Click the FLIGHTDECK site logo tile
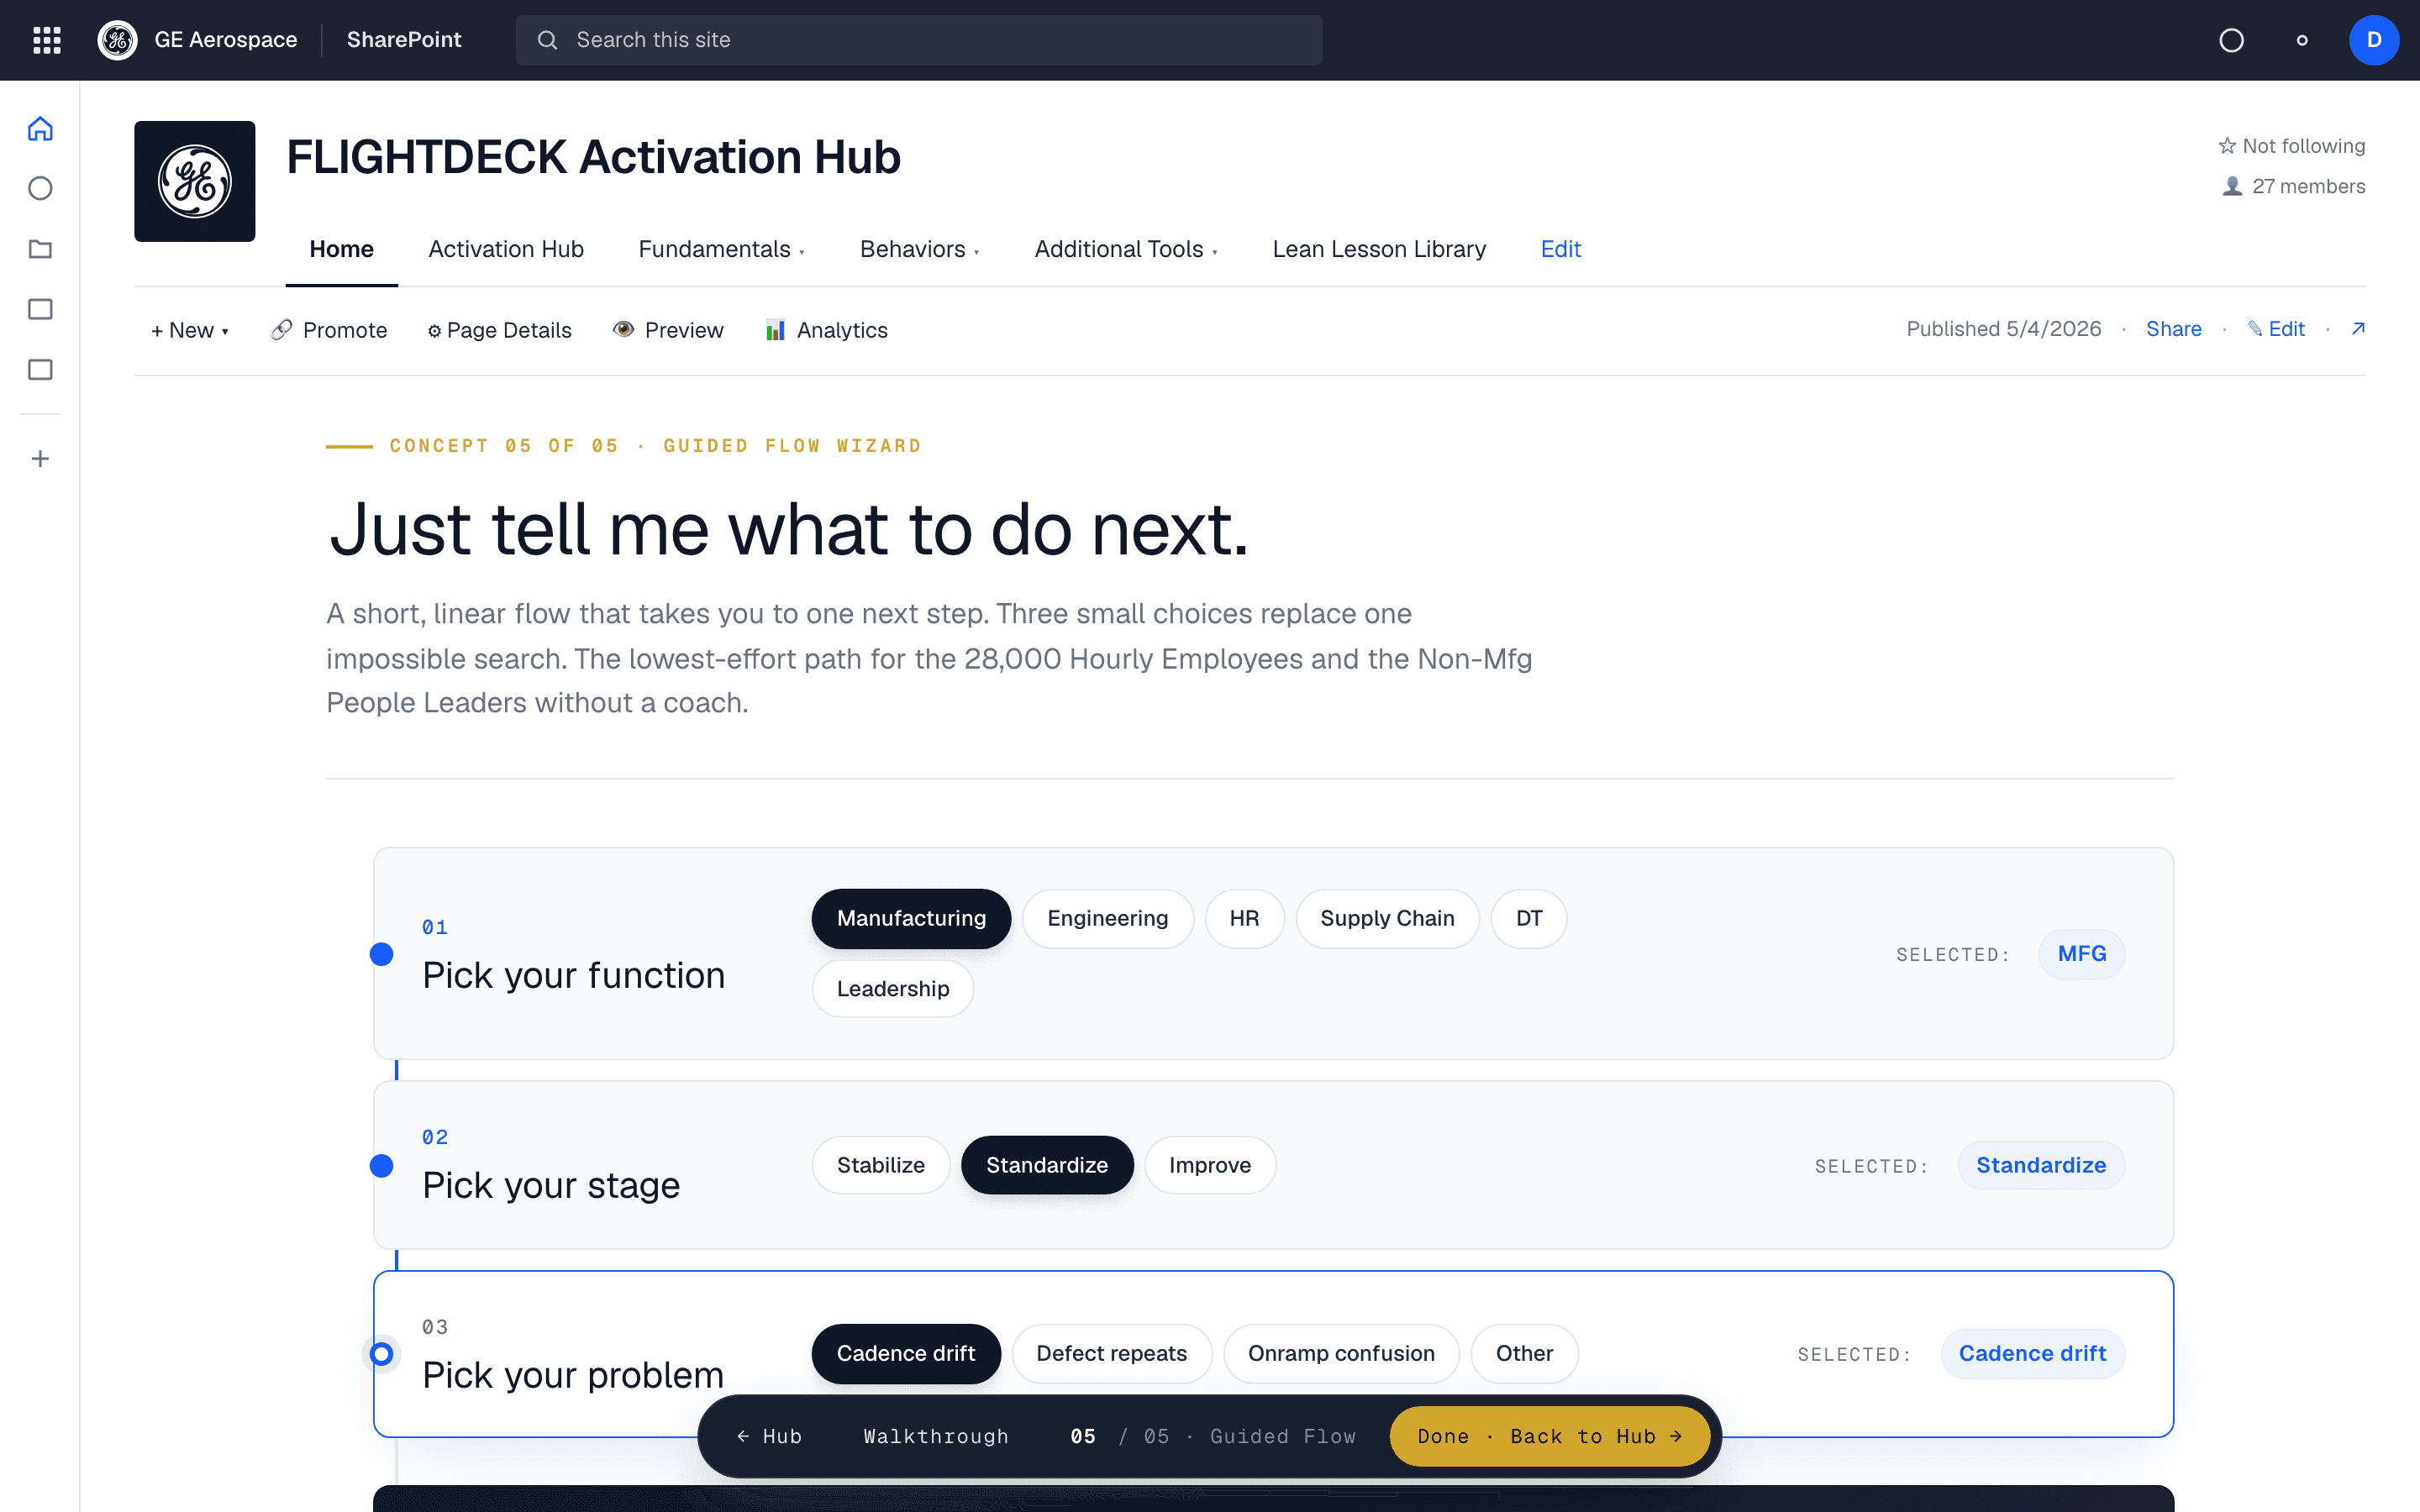This screenshot has width=2420, height=1512. click(195, 181)
